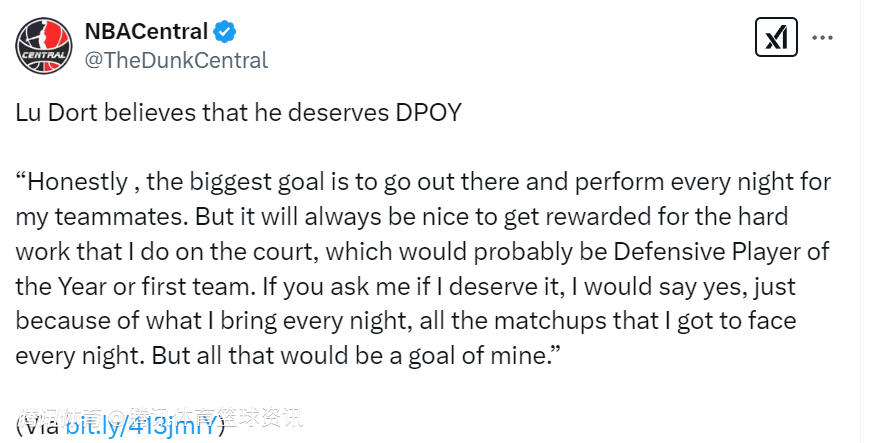Open the bit.ly link after Via

(x=140, y=426)
